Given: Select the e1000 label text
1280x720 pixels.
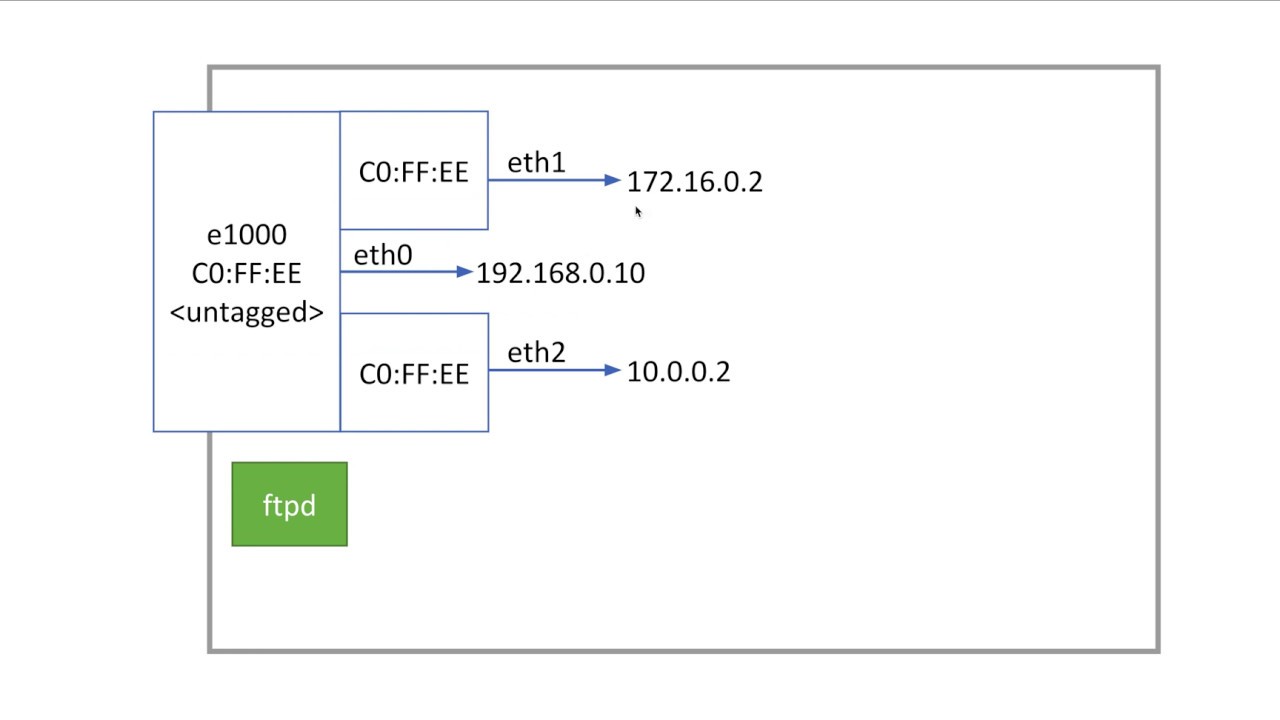Looking at the screenshot, I should coord(246,235).
